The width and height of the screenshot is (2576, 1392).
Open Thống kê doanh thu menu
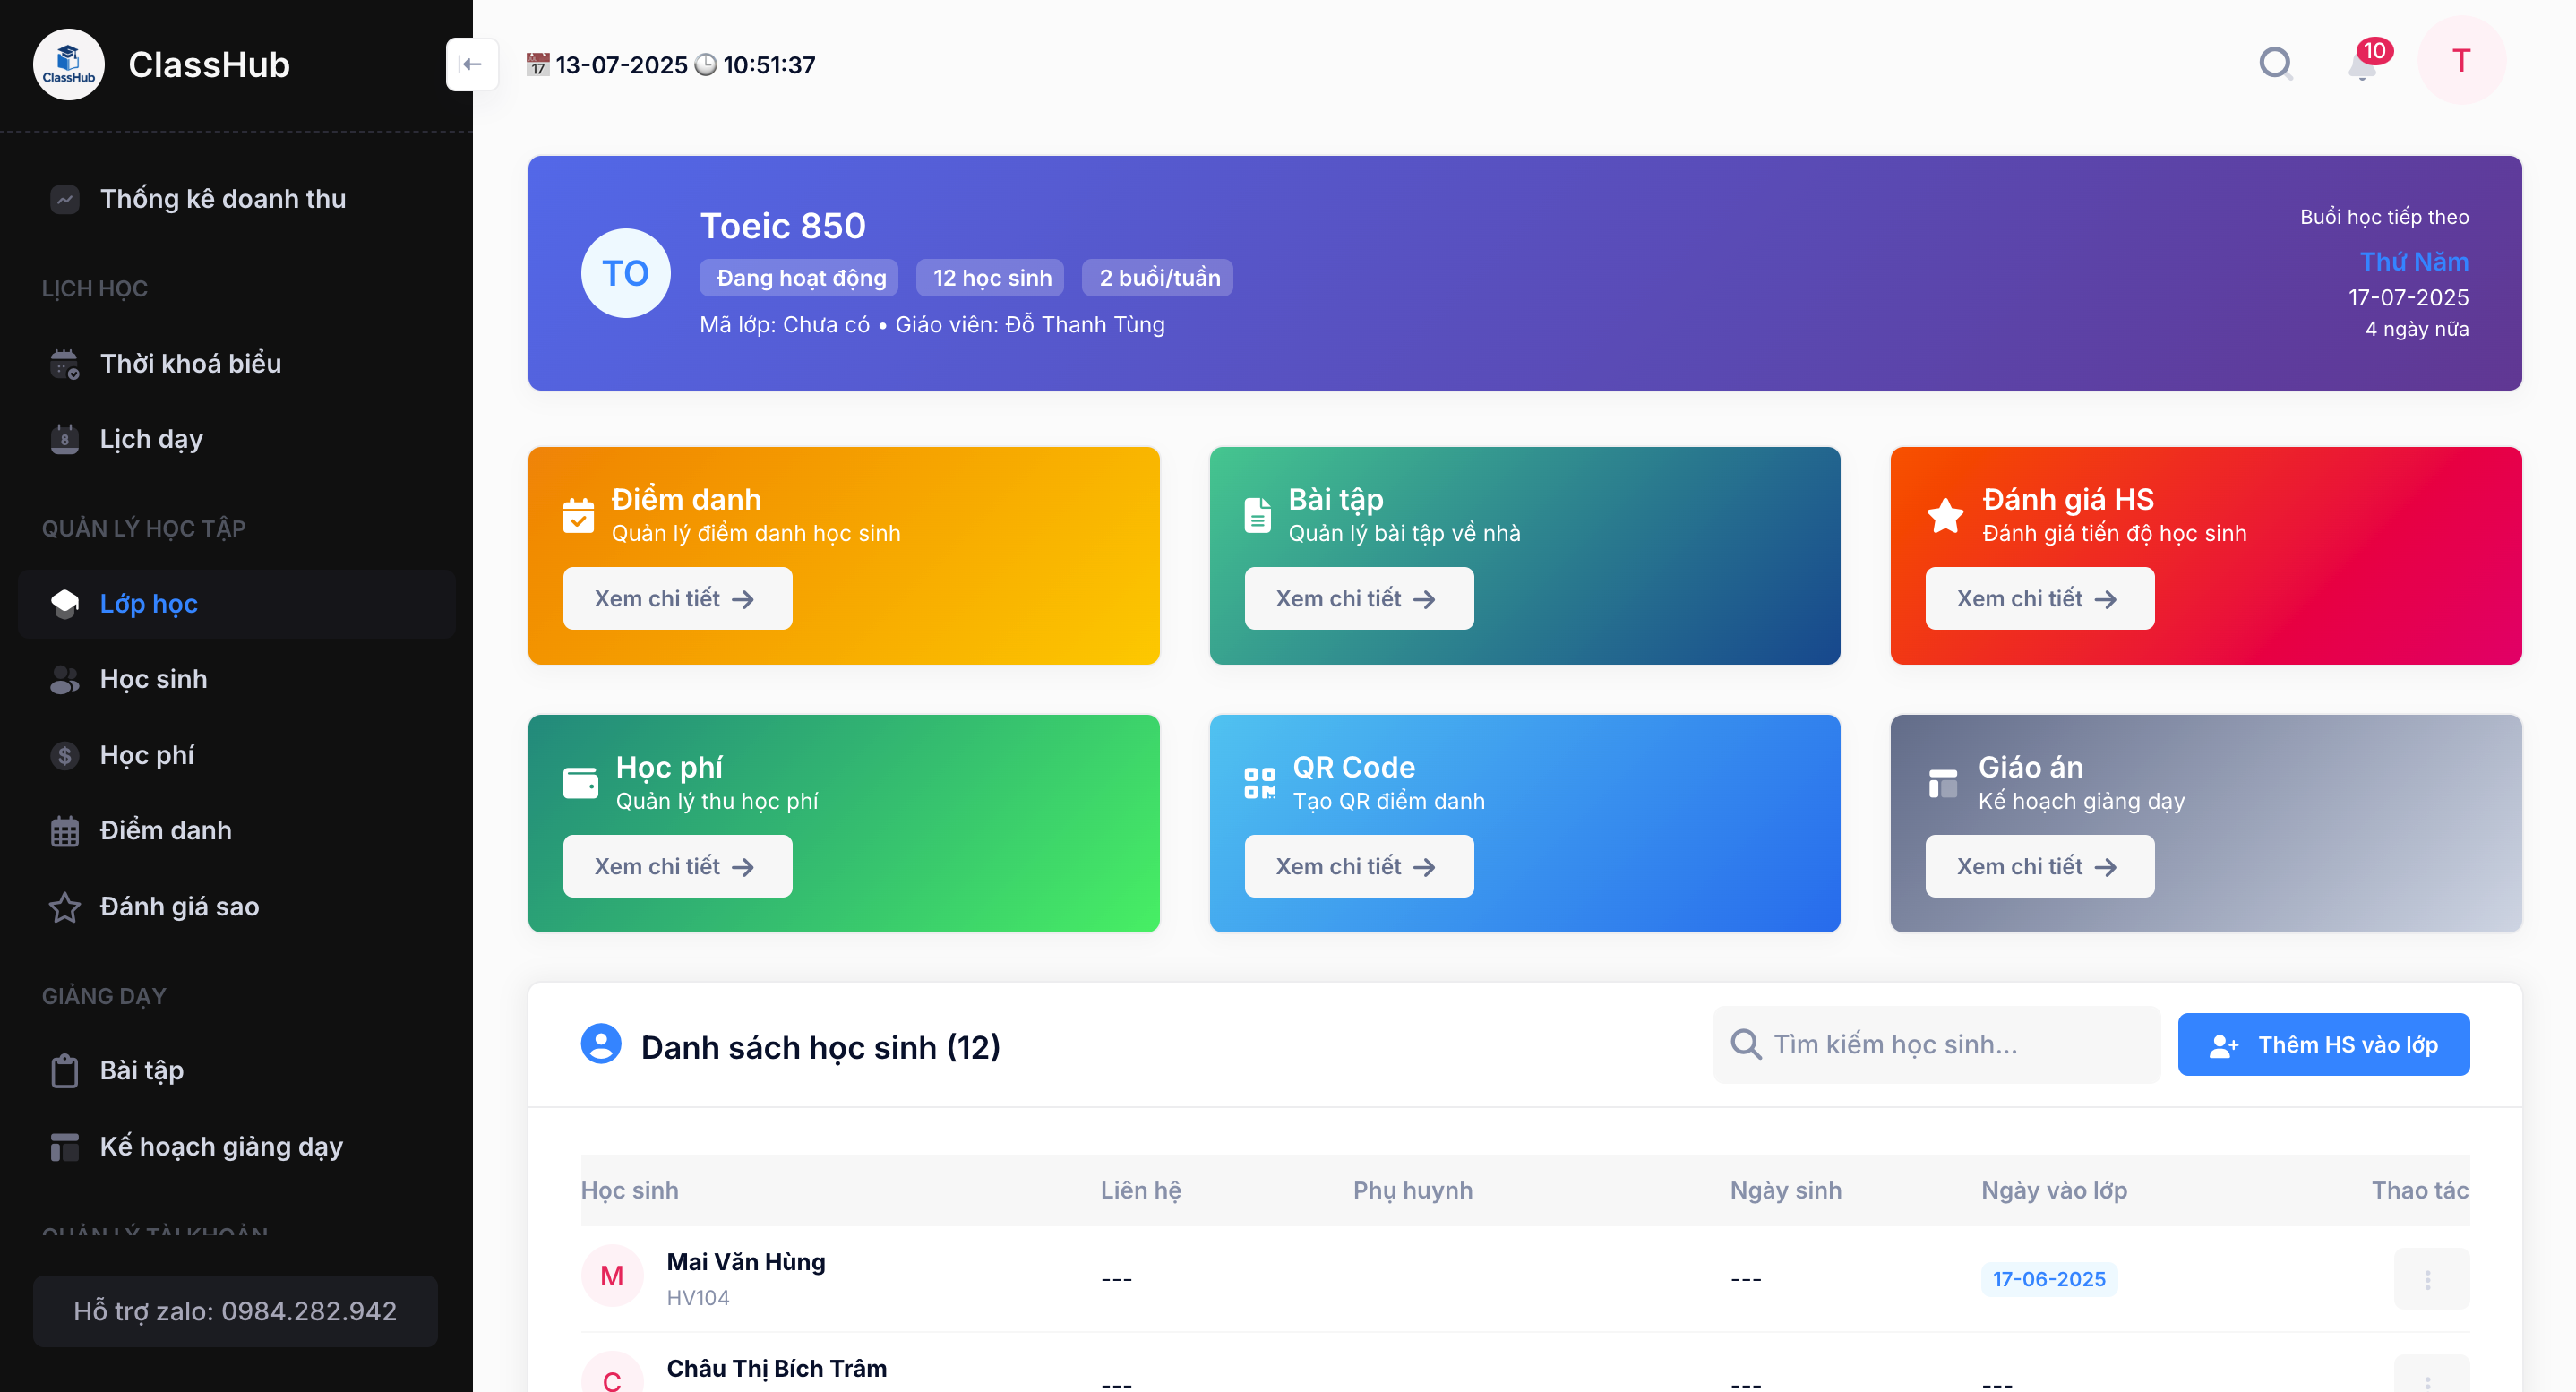[x=222, y=199]
